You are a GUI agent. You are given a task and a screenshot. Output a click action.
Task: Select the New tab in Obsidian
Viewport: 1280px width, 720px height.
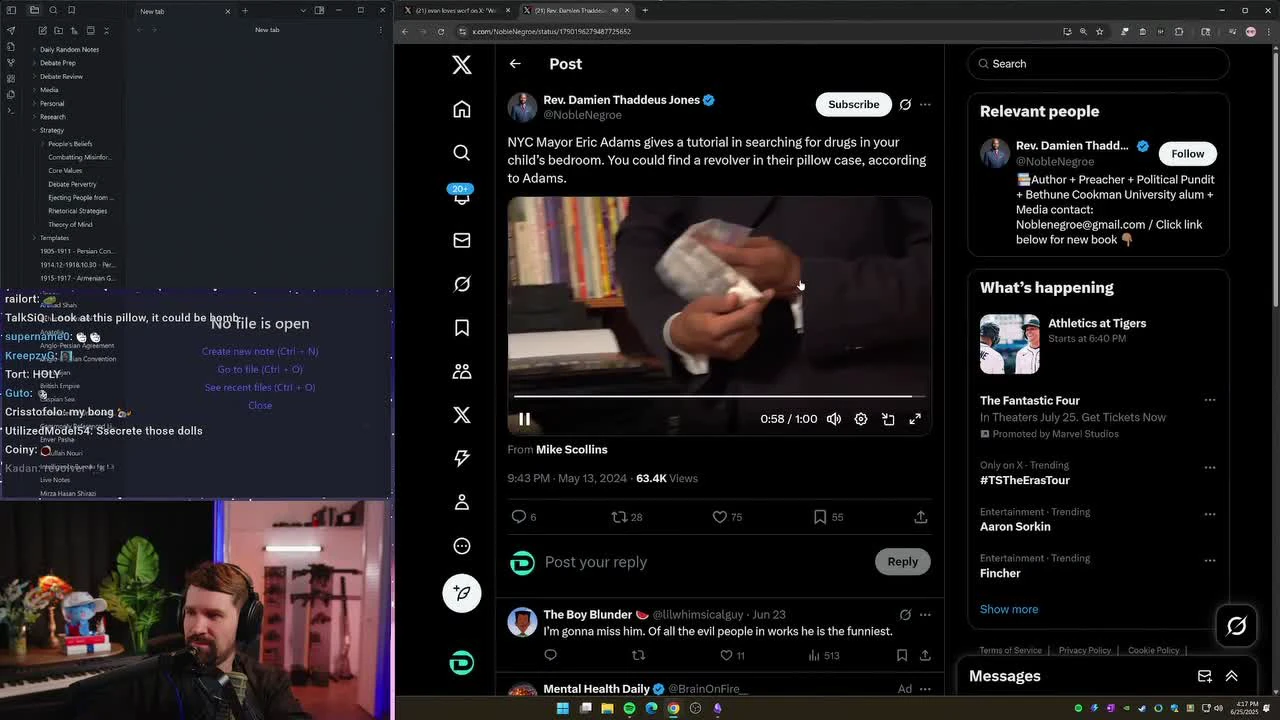pos(184,11)
